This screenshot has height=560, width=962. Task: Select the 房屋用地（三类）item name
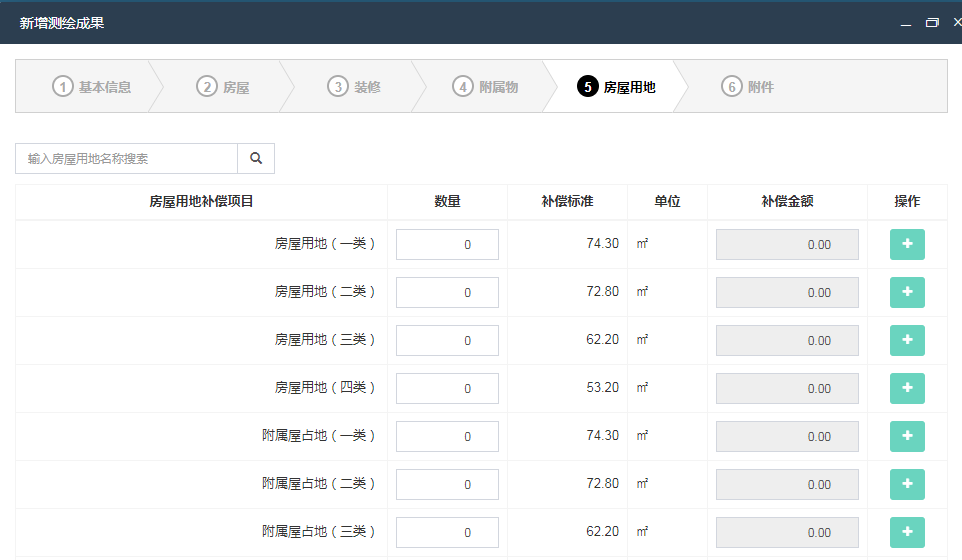click(325, 339)
